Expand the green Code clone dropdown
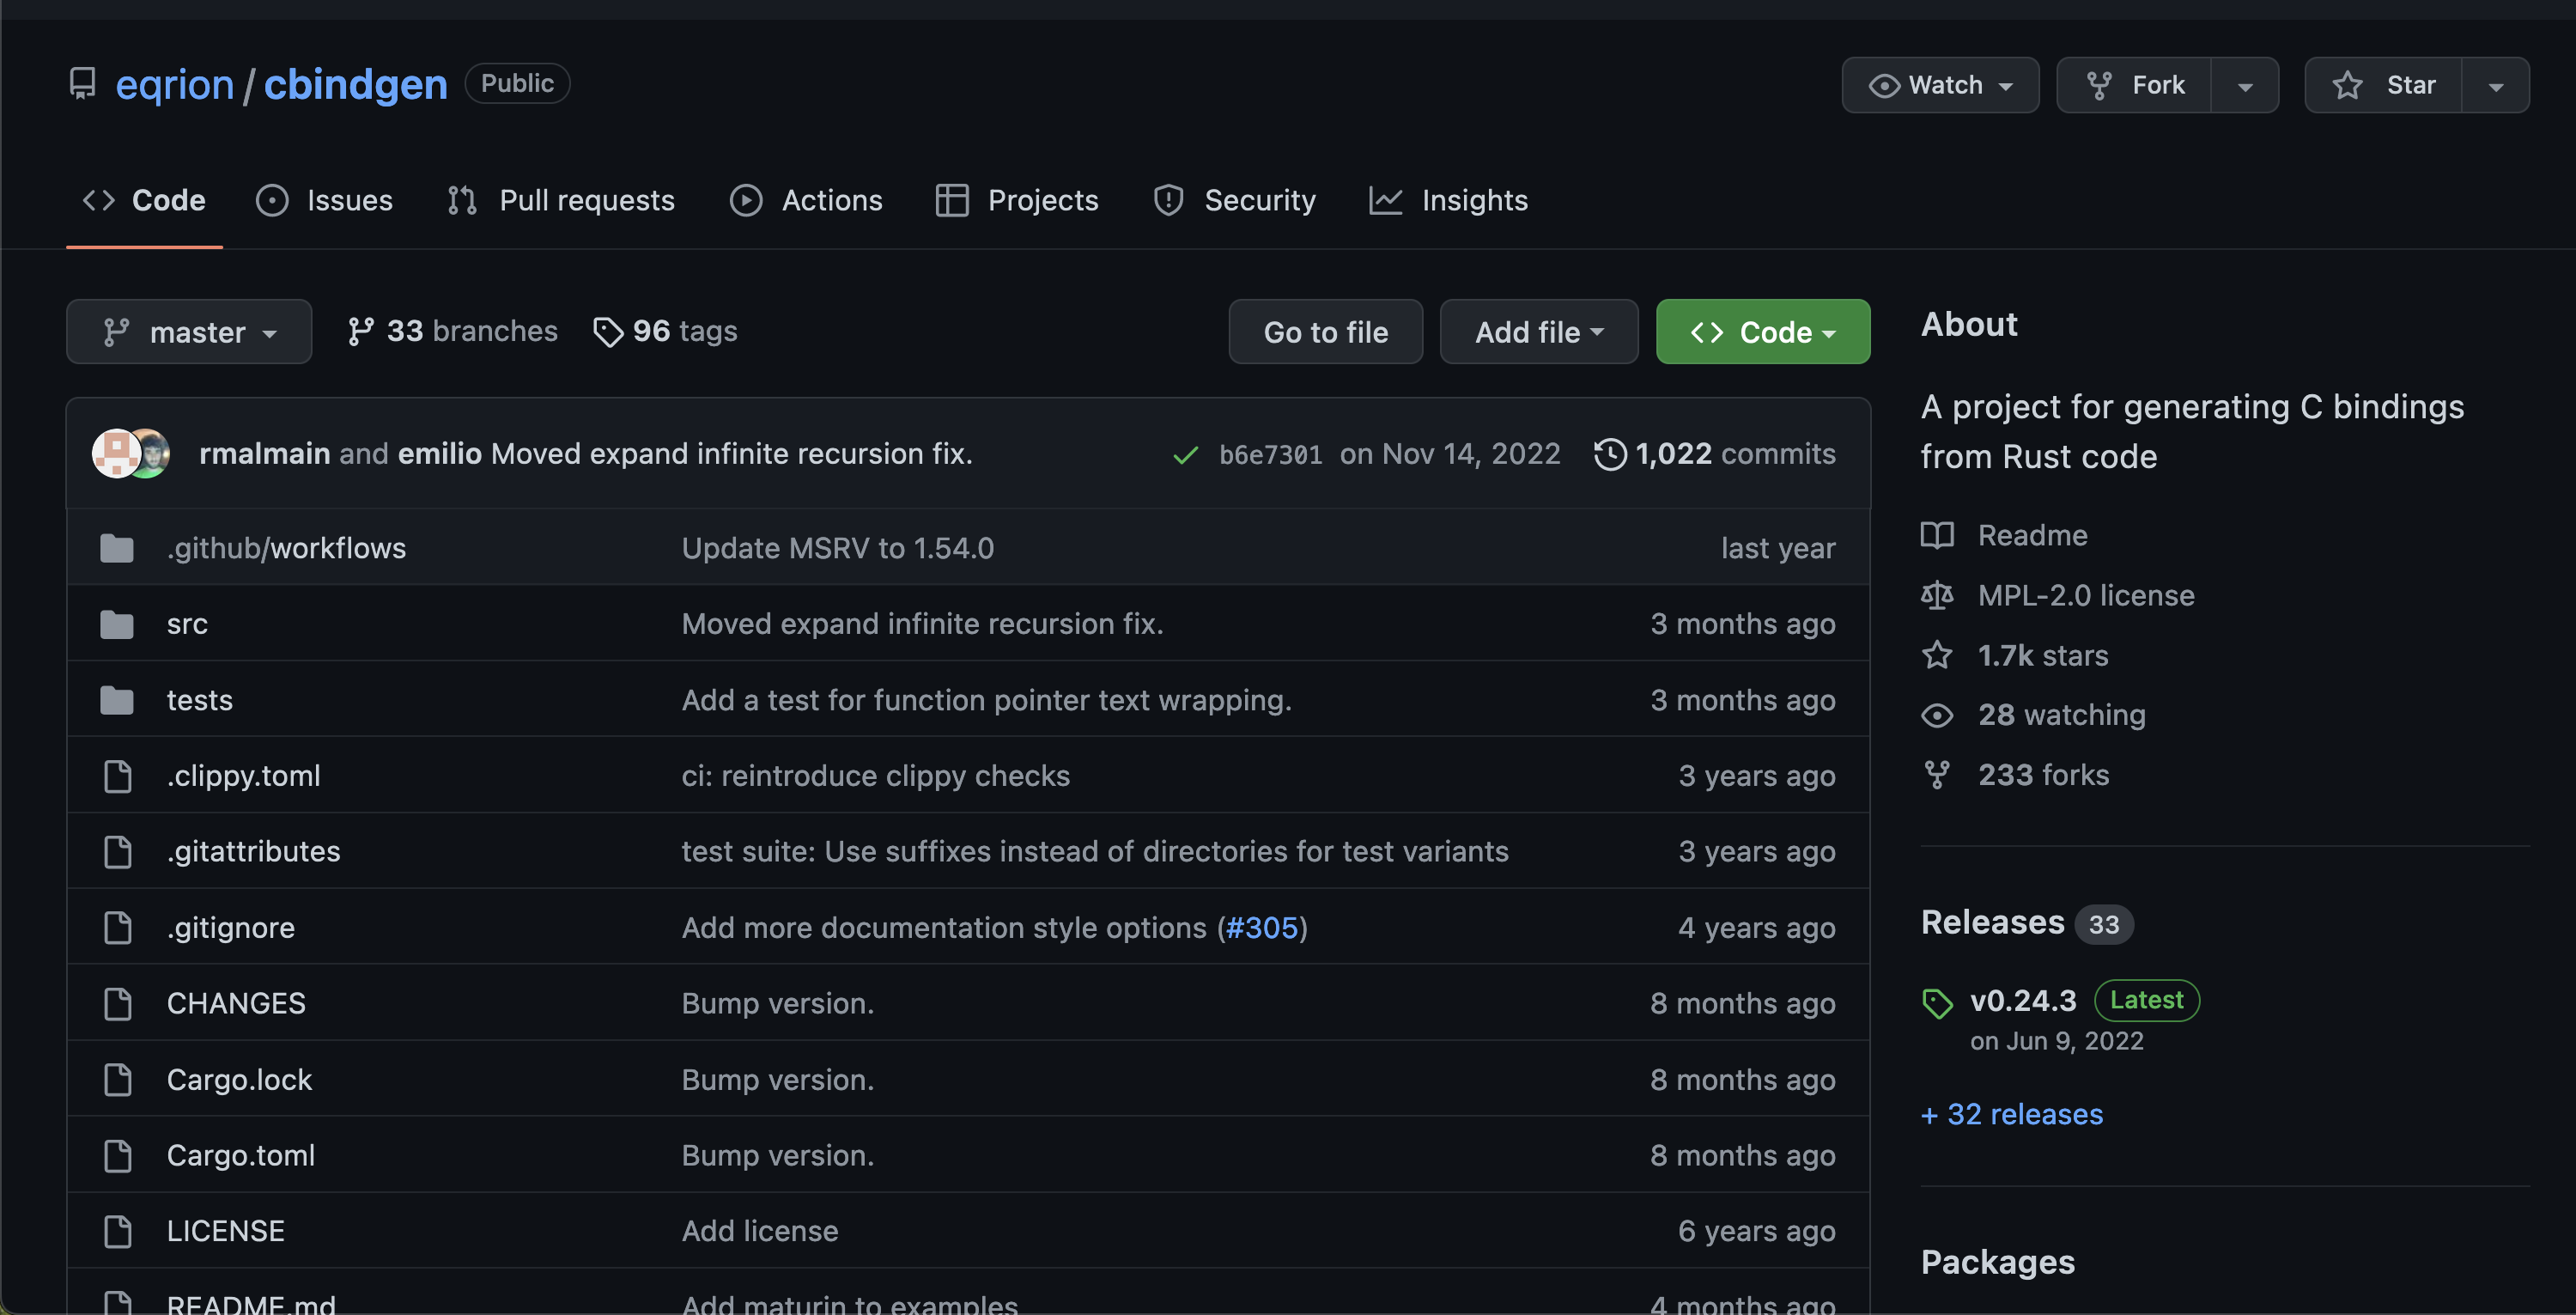This screenshot has height=1315, width=2576. (1762, 332)
